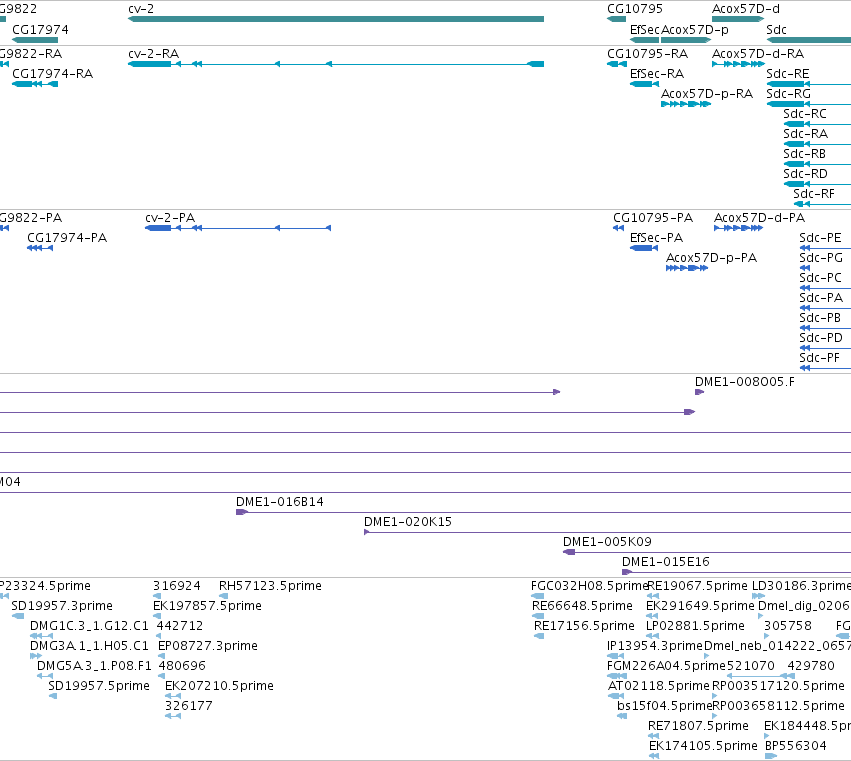Image resolution: width=851 pixels, height=761 pixels.
Task: Select the EK197857.5prime EST label
Action: (207, 606)
